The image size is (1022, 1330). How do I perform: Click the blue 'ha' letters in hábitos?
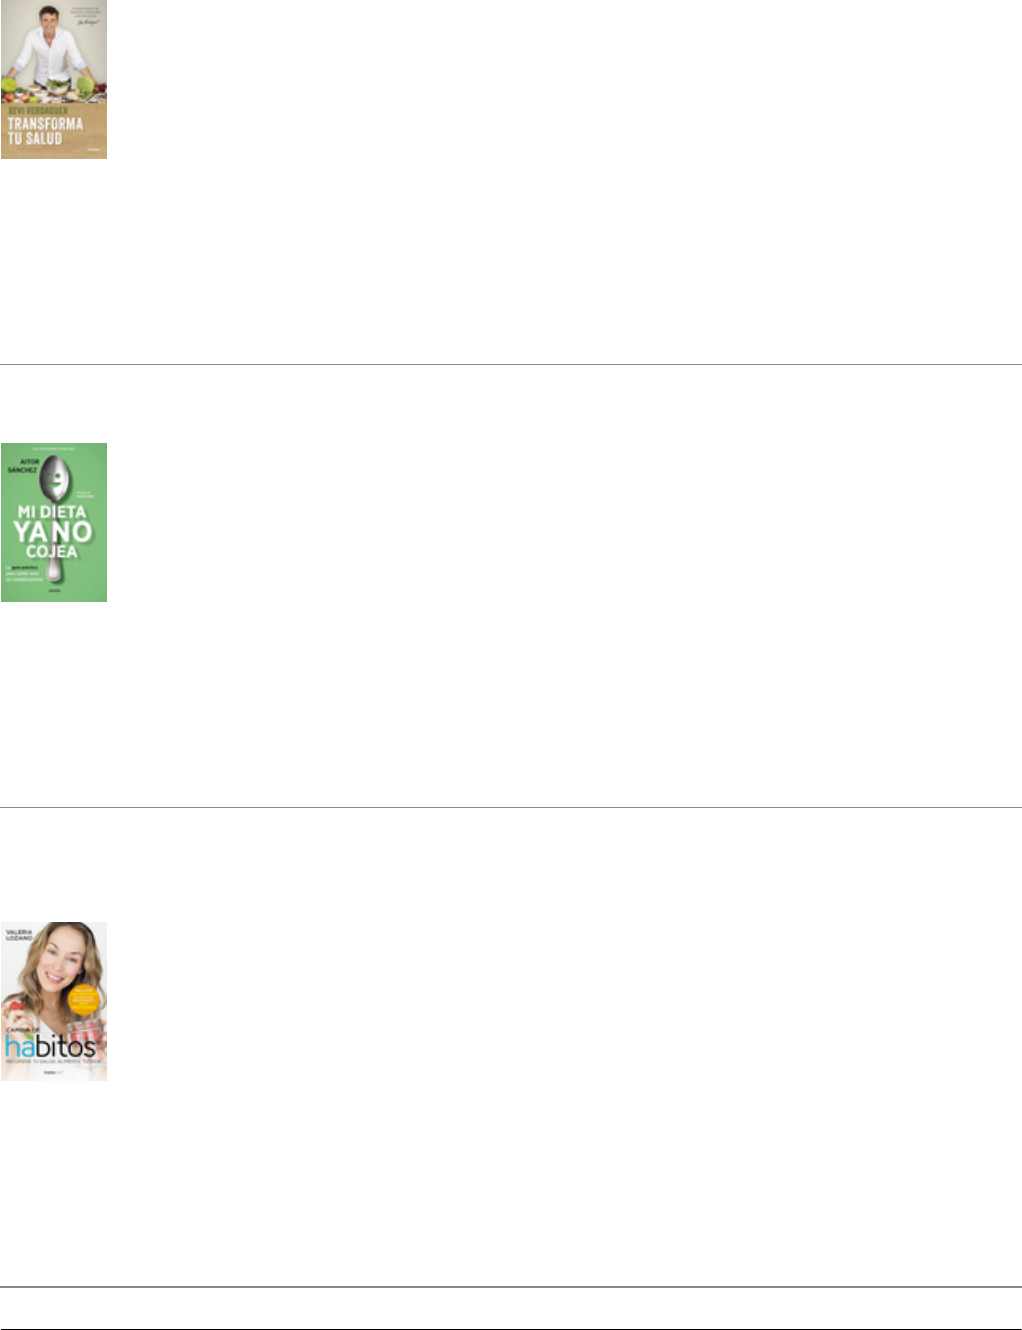21,1047
